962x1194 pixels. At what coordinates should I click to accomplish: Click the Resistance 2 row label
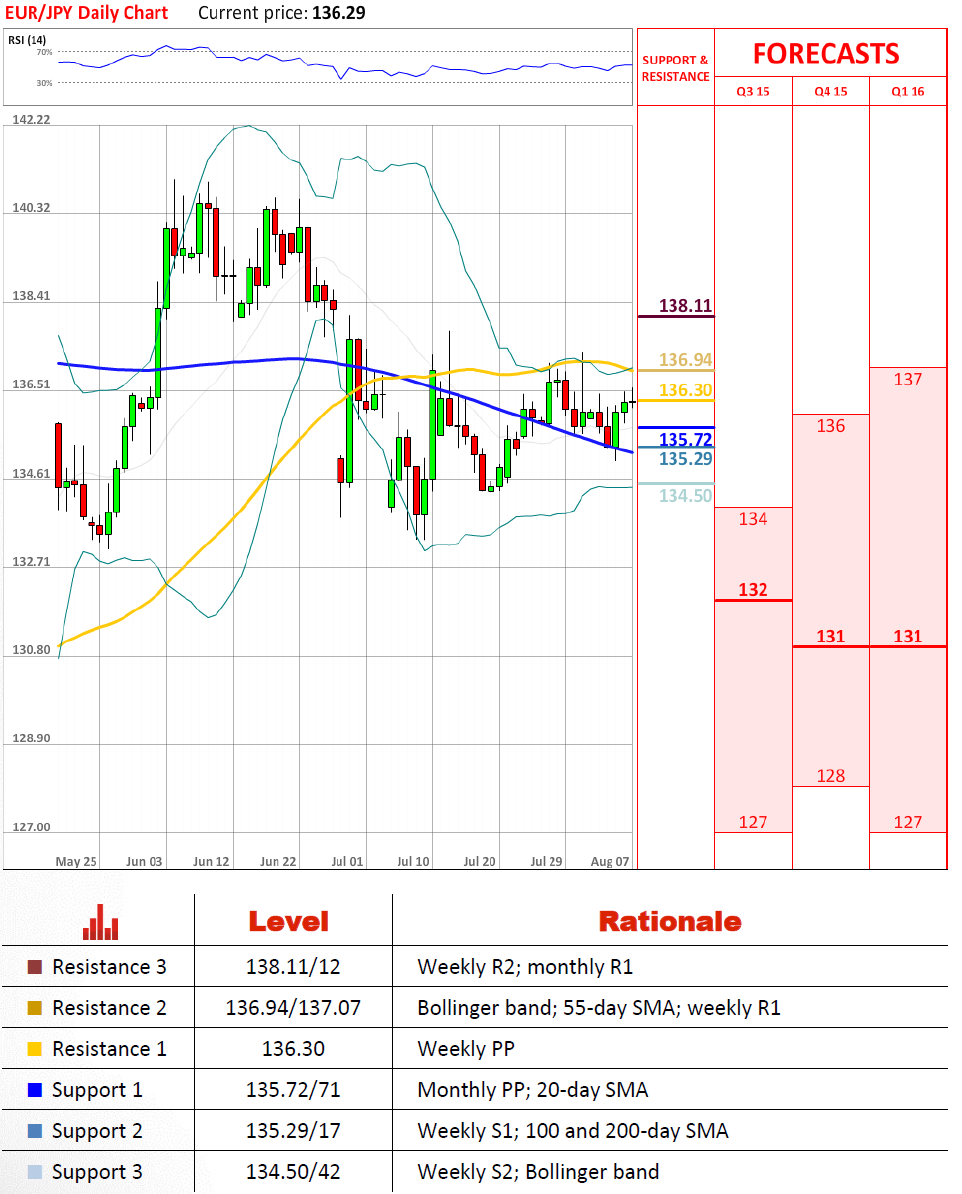tap(109, 1008)
